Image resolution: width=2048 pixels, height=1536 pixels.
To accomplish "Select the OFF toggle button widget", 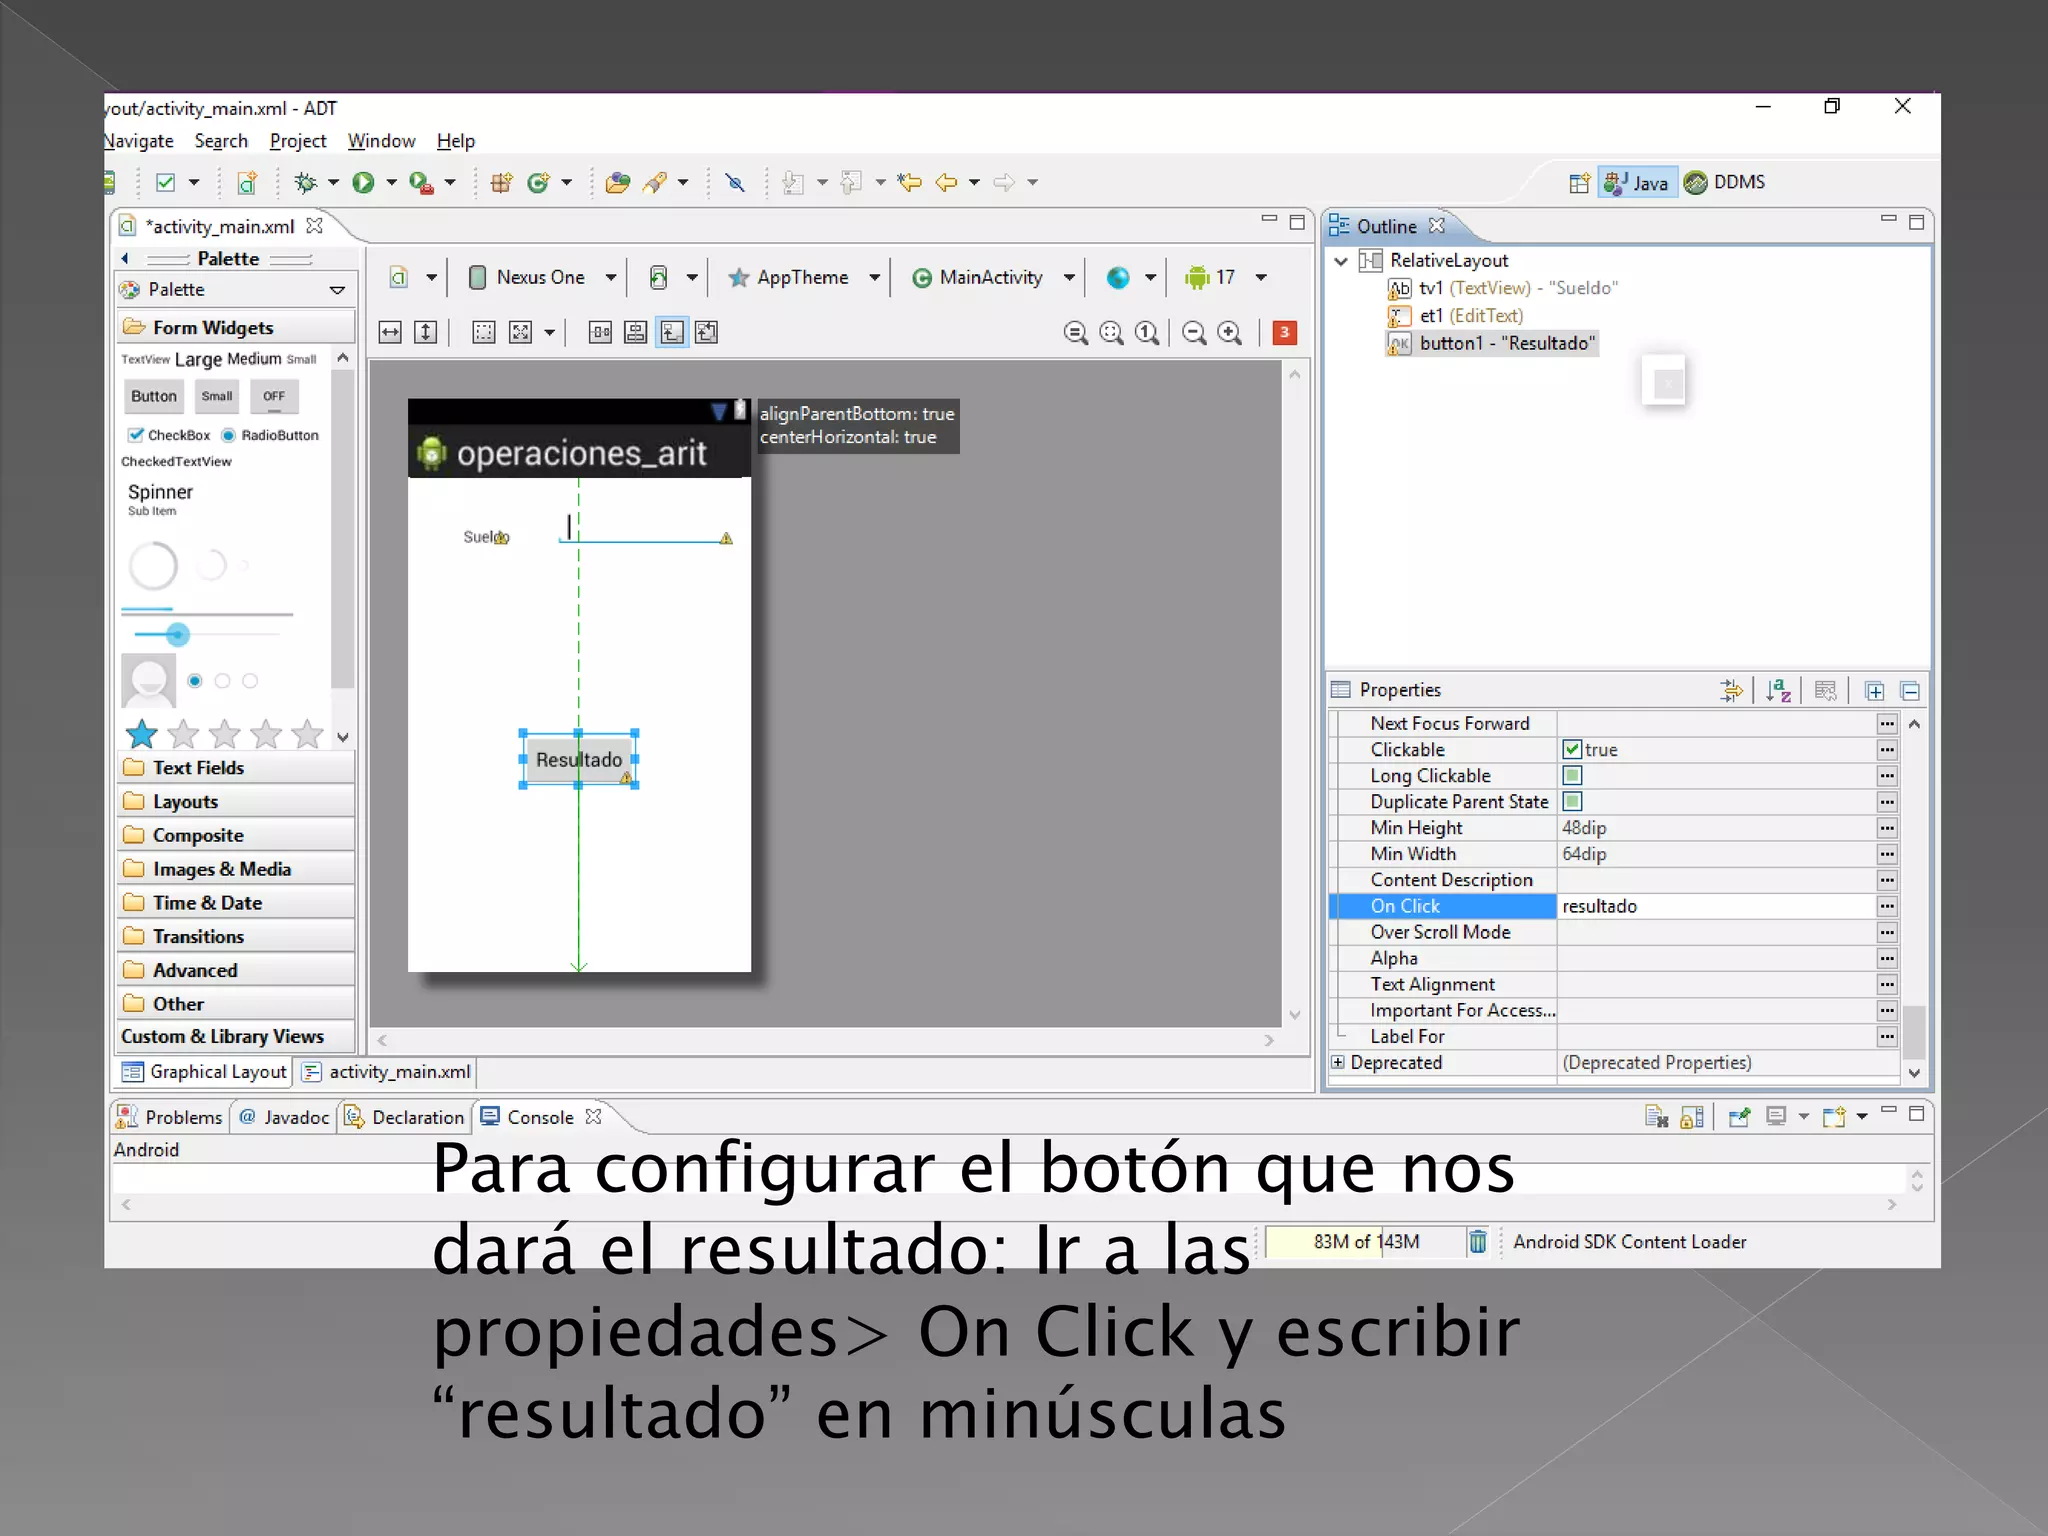I will click(x=274, y=396).
